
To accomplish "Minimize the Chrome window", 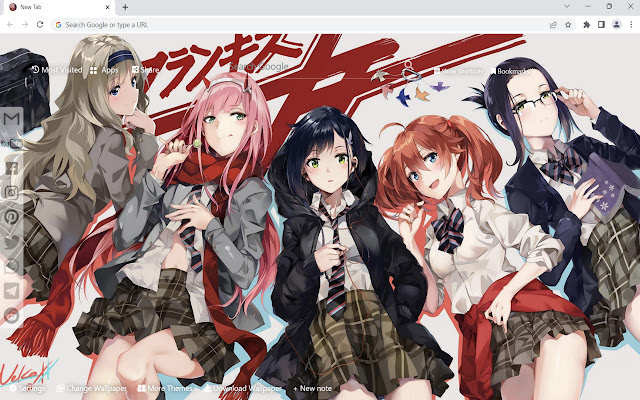I will pos(588,6).
